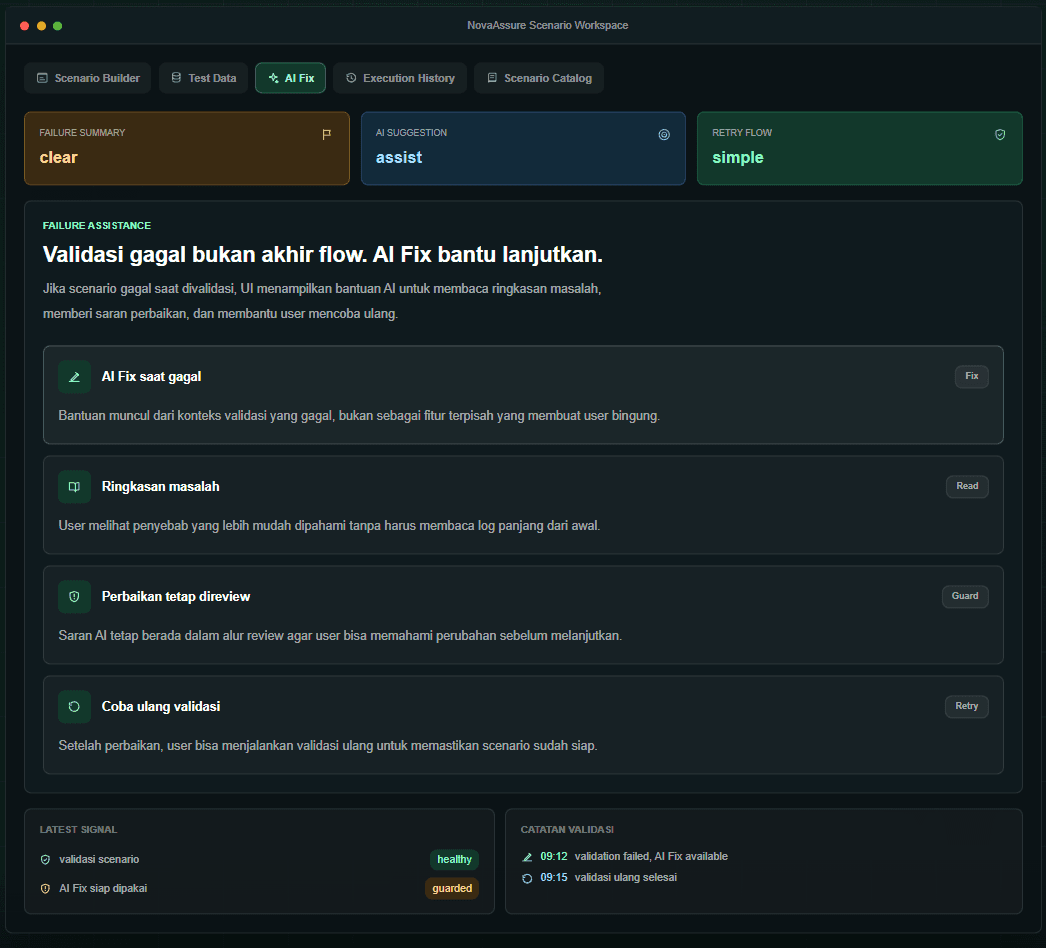Click the 'AI Fix siap dipakai' signal text
The image size is (1046, 948).
103,889
